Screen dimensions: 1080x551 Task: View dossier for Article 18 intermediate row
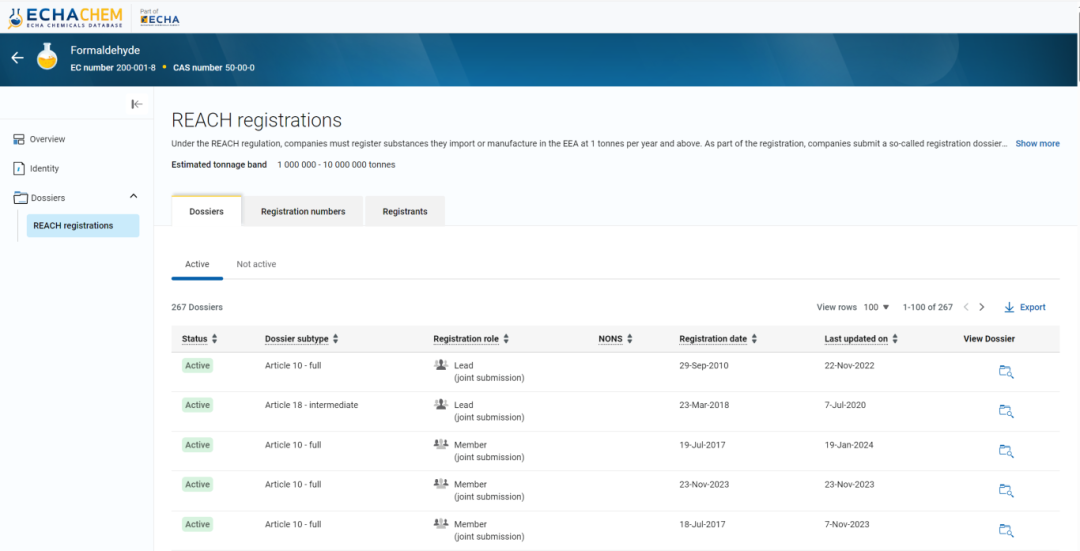(x=1006, y=411)
